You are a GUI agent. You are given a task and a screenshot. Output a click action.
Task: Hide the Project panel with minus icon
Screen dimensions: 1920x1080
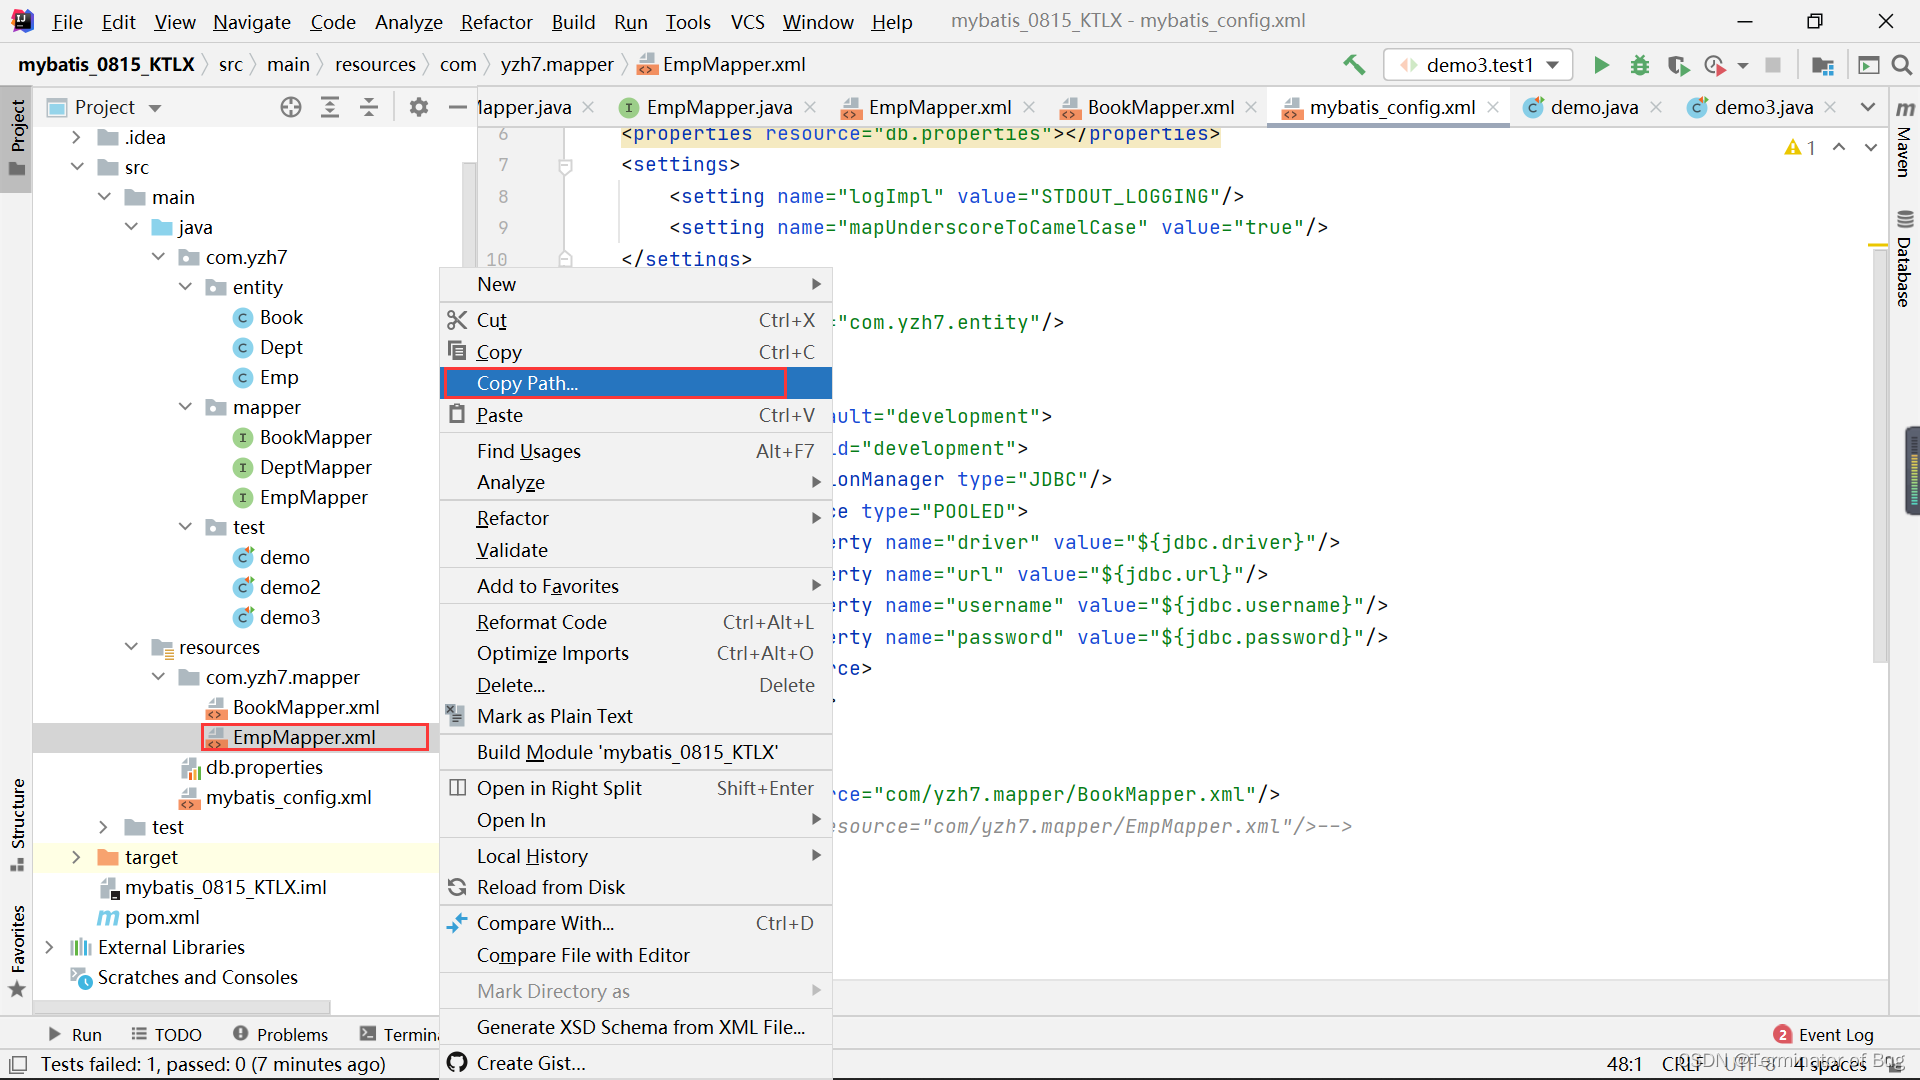[x=458, y=107]
